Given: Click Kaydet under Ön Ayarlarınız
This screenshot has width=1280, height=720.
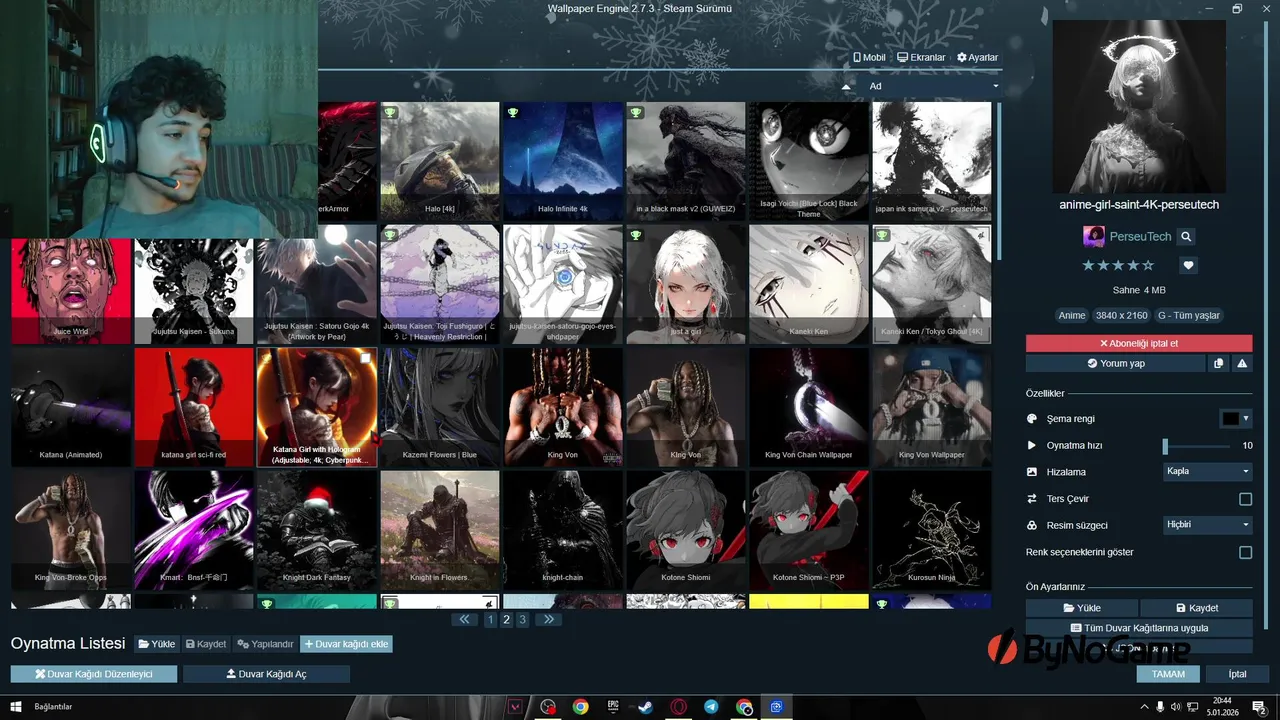Looking at the screenshot, I should (x=1197, y=608).
